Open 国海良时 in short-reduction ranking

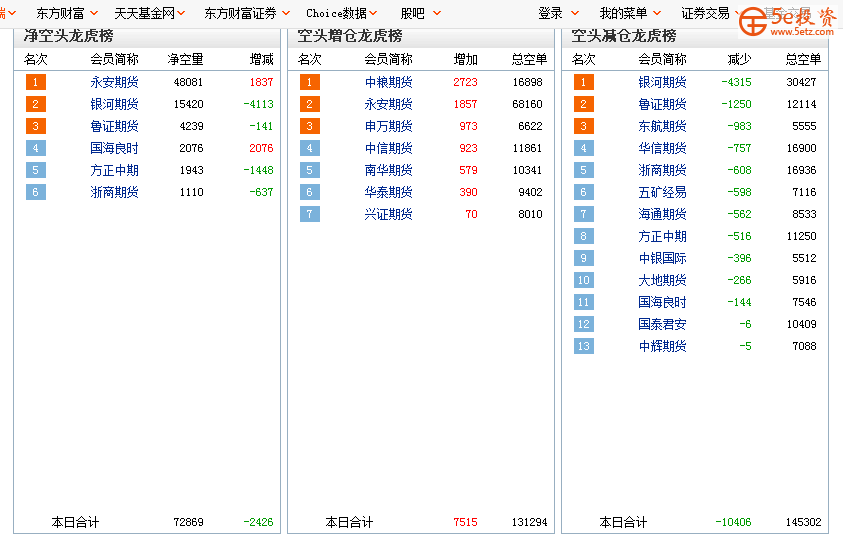(x=662, y=303)
